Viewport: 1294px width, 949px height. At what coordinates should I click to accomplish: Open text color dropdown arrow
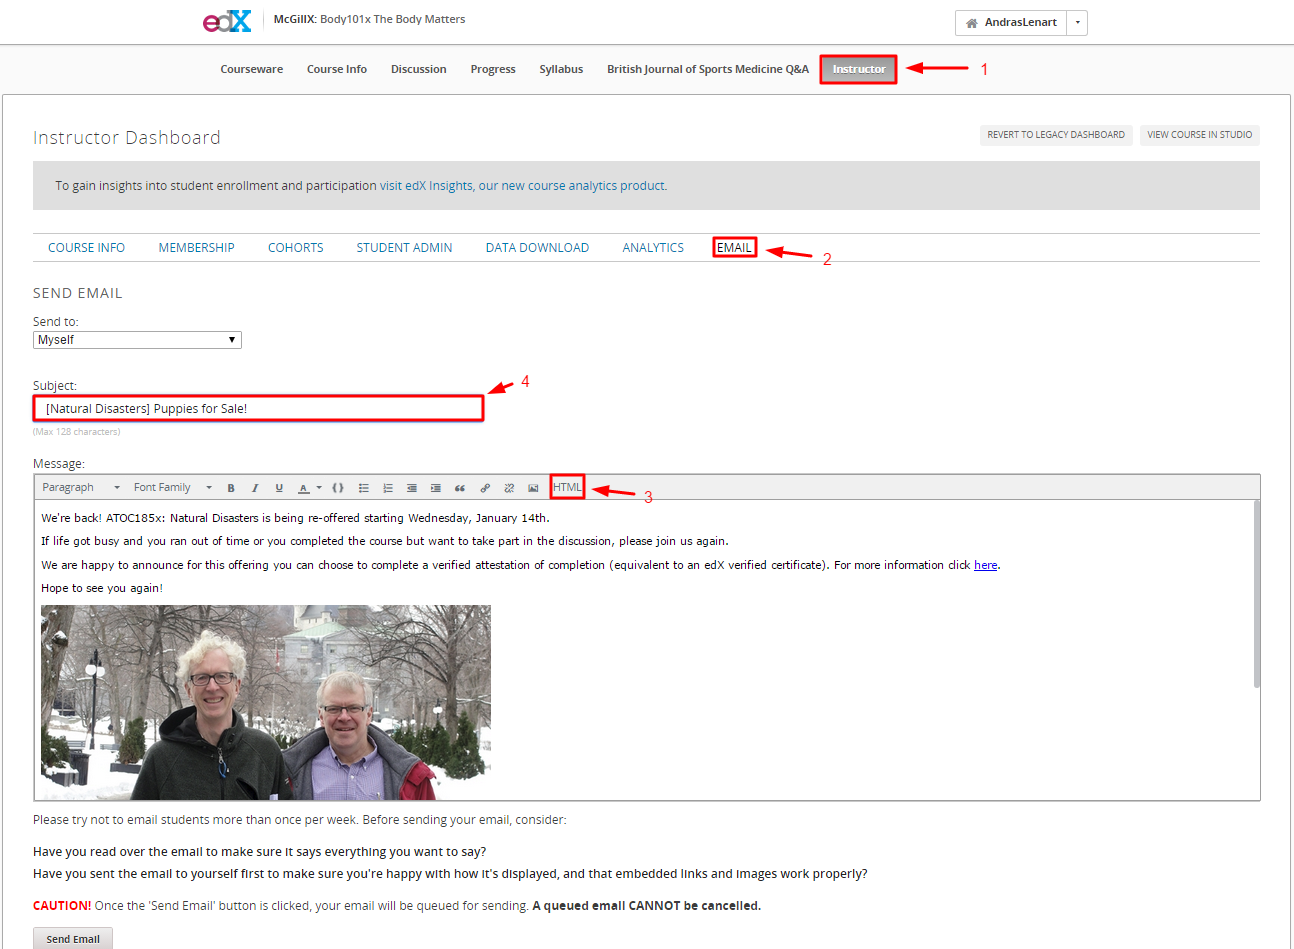click(319, 488)
